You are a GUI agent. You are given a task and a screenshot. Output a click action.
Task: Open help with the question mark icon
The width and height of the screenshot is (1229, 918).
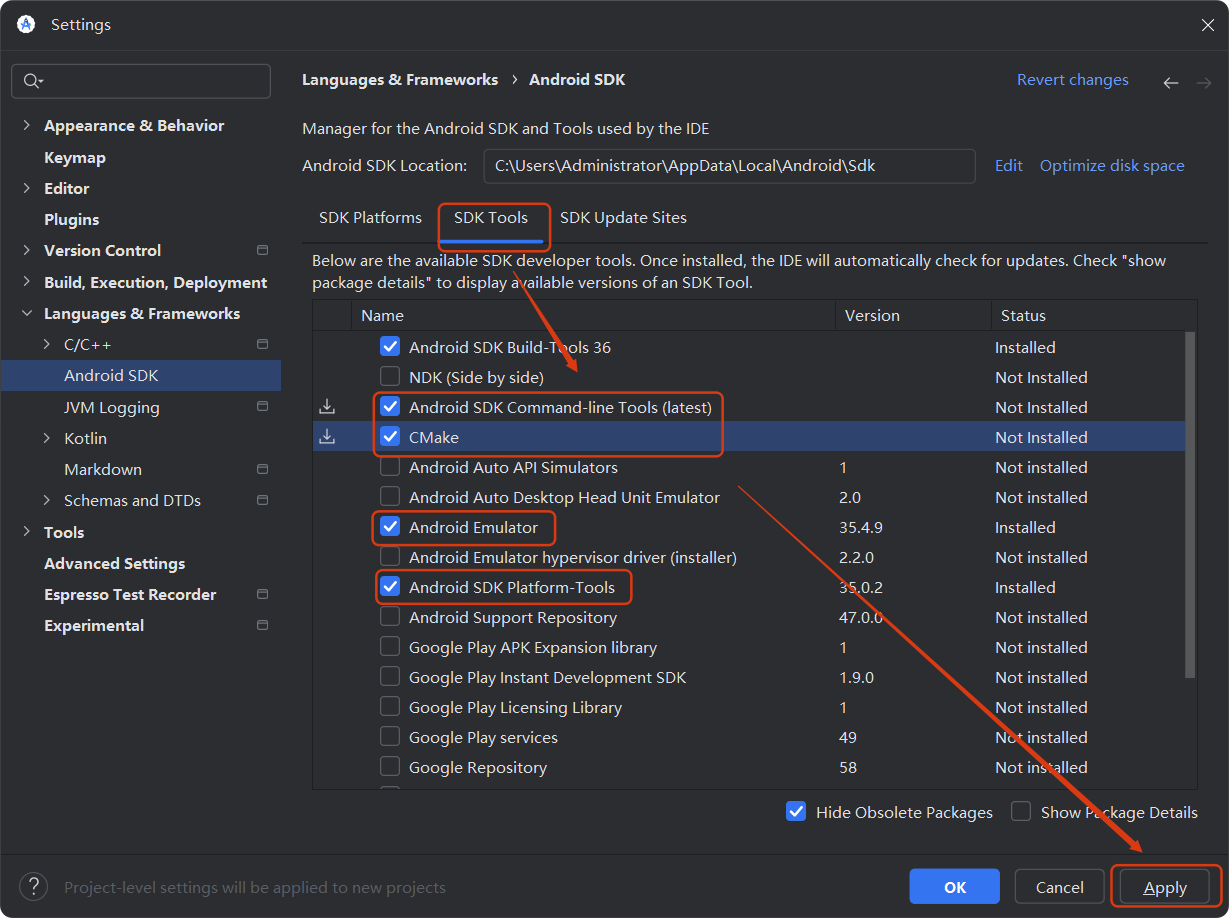[x=33, y=886]
